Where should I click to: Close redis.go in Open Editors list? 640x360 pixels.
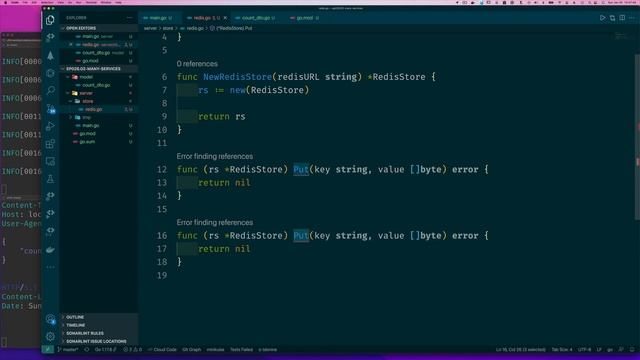point(71,44)
